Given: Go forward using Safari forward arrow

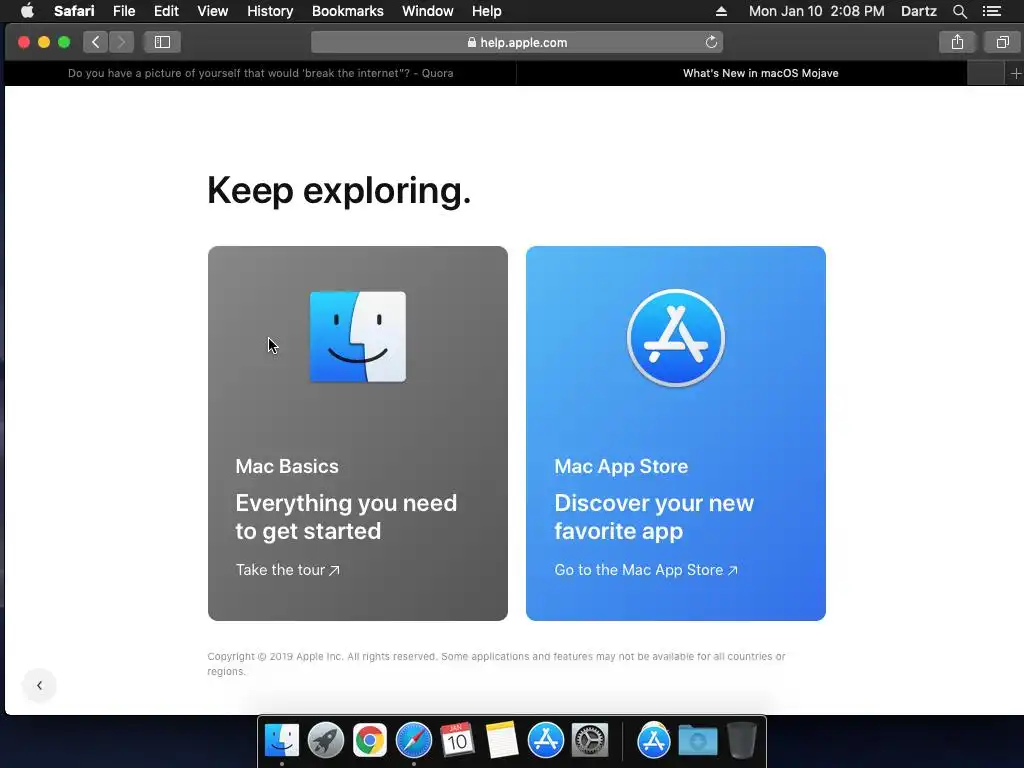Looking at the screenshot, I should [x=121, y=42].
